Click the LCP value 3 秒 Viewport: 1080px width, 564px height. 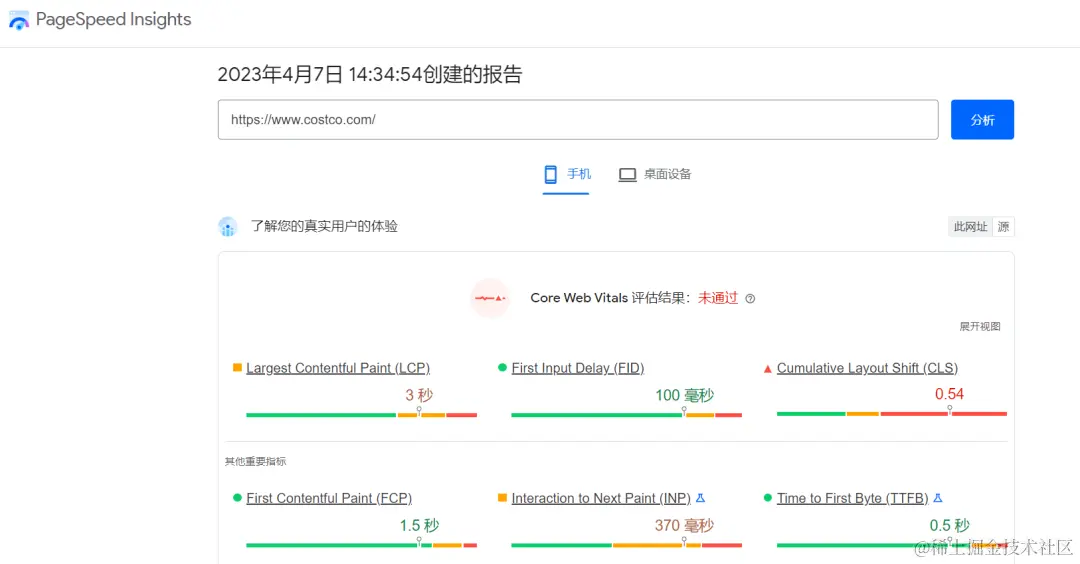coord(419,395)
